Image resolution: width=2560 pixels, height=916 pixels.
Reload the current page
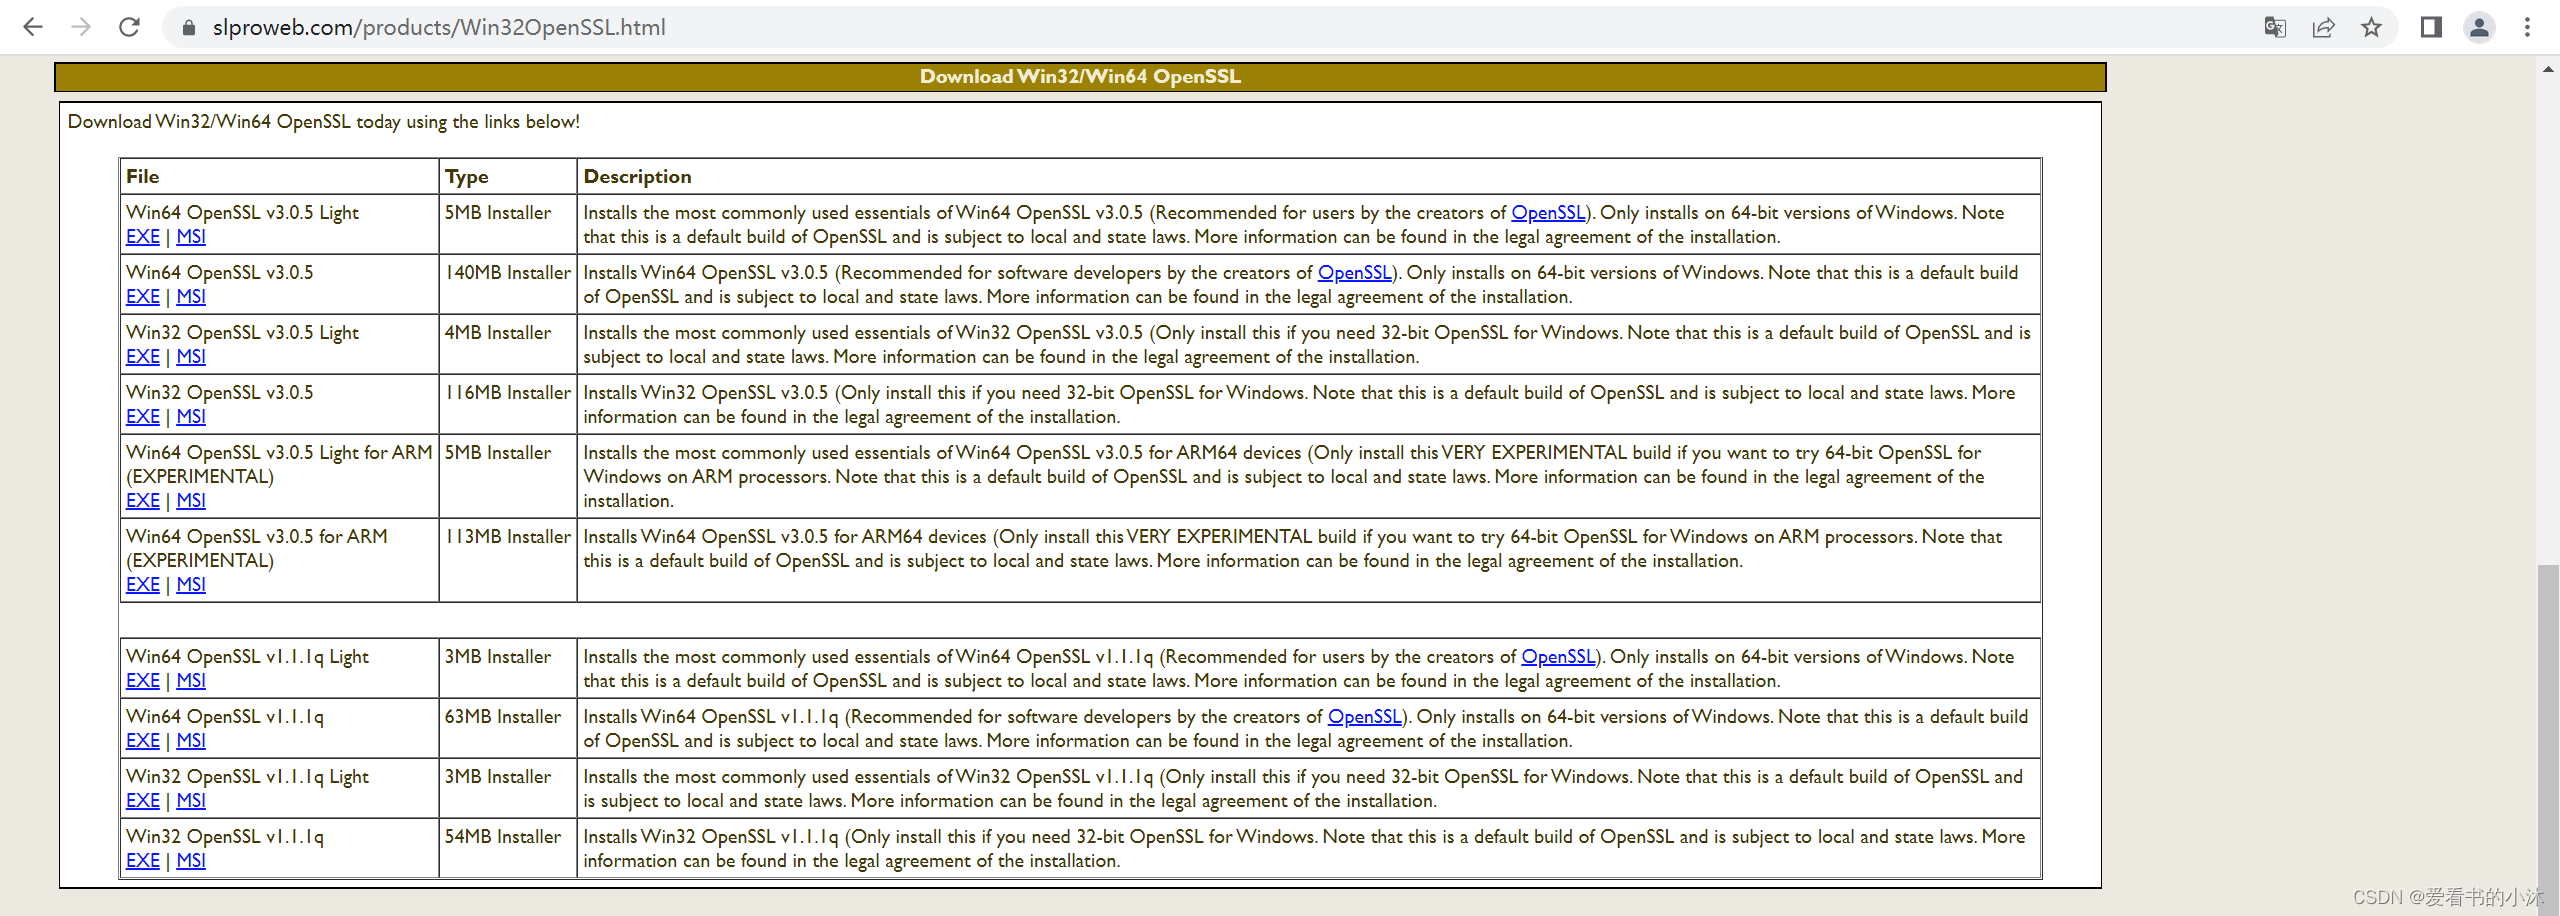pyautogui.click(x=129, y=27)
